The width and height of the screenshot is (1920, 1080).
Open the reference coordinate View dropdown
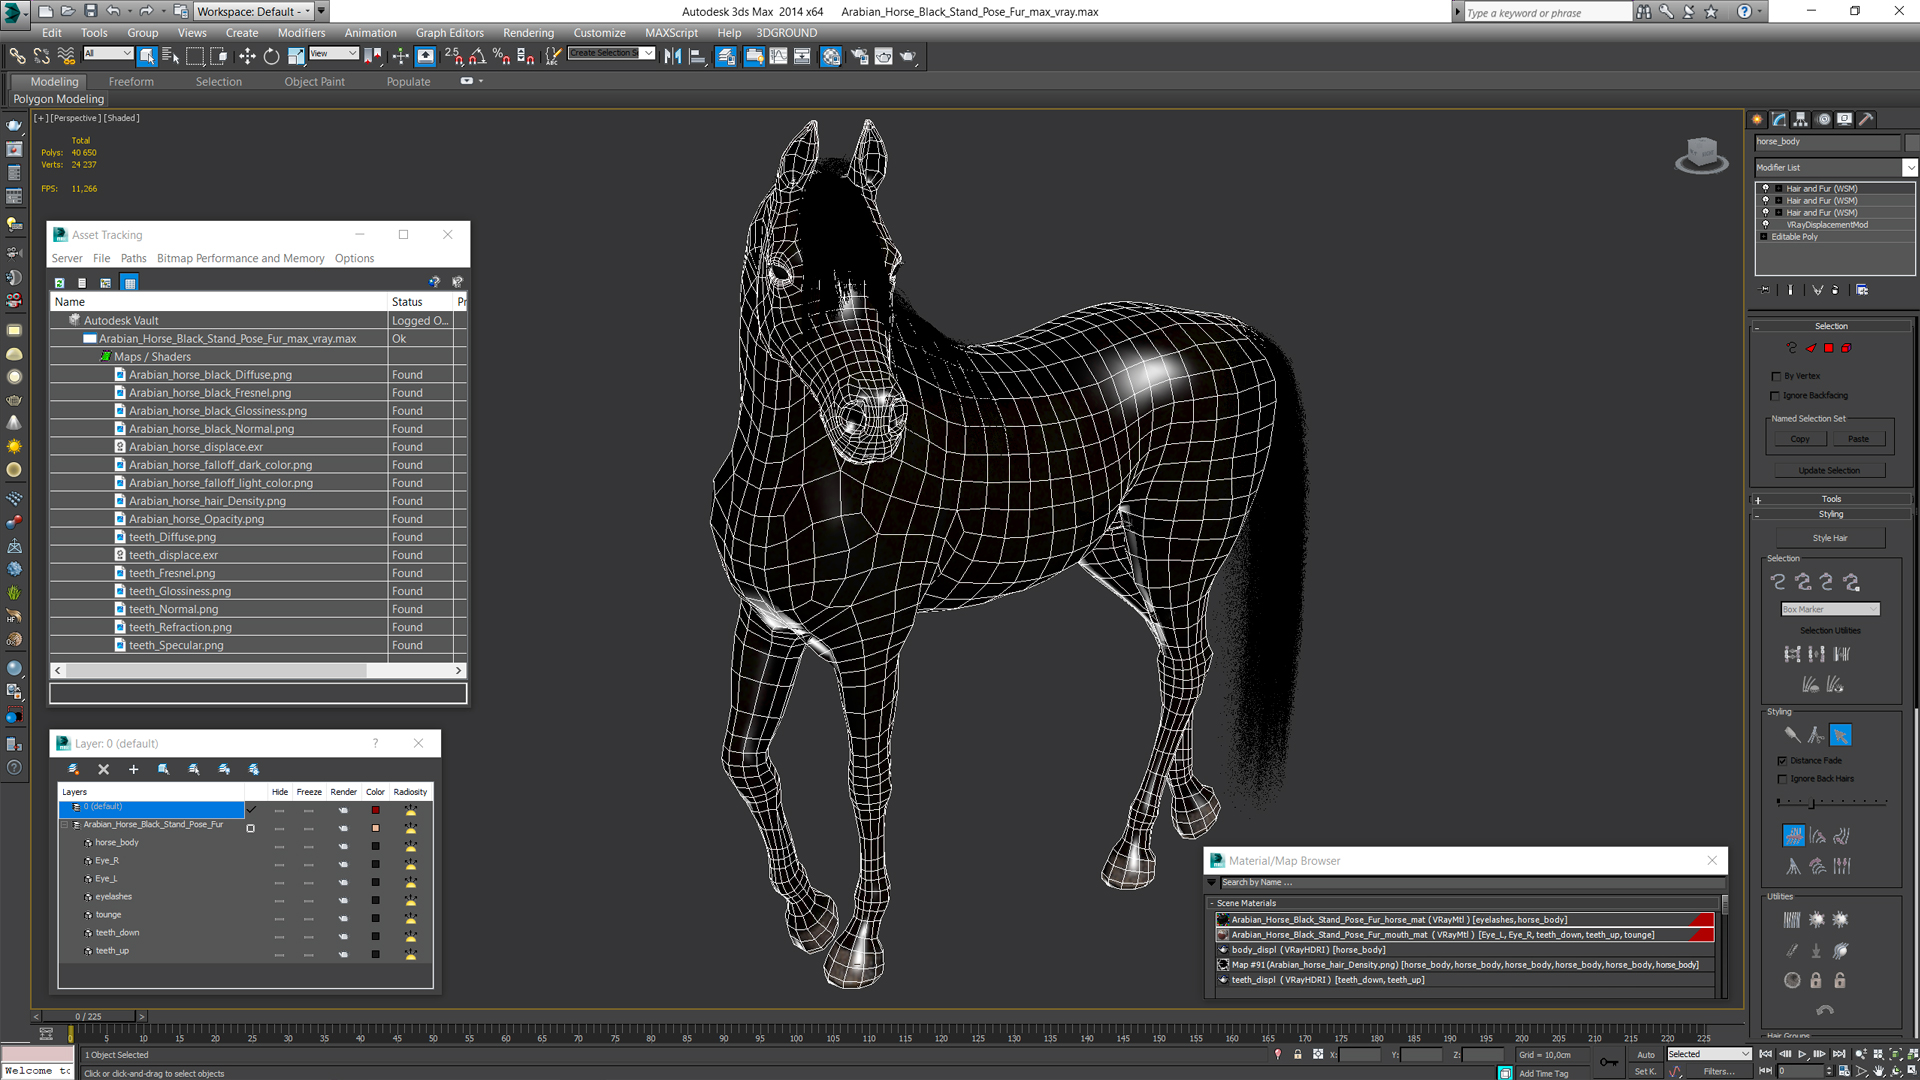click(333, 53)
